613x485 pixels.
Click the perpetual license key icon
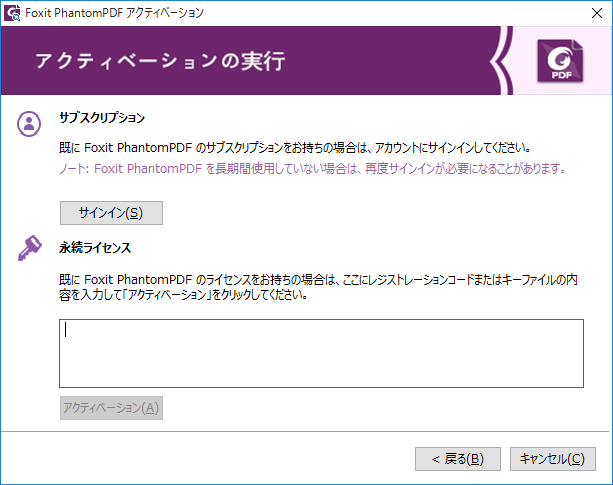(x=30, y=248)
